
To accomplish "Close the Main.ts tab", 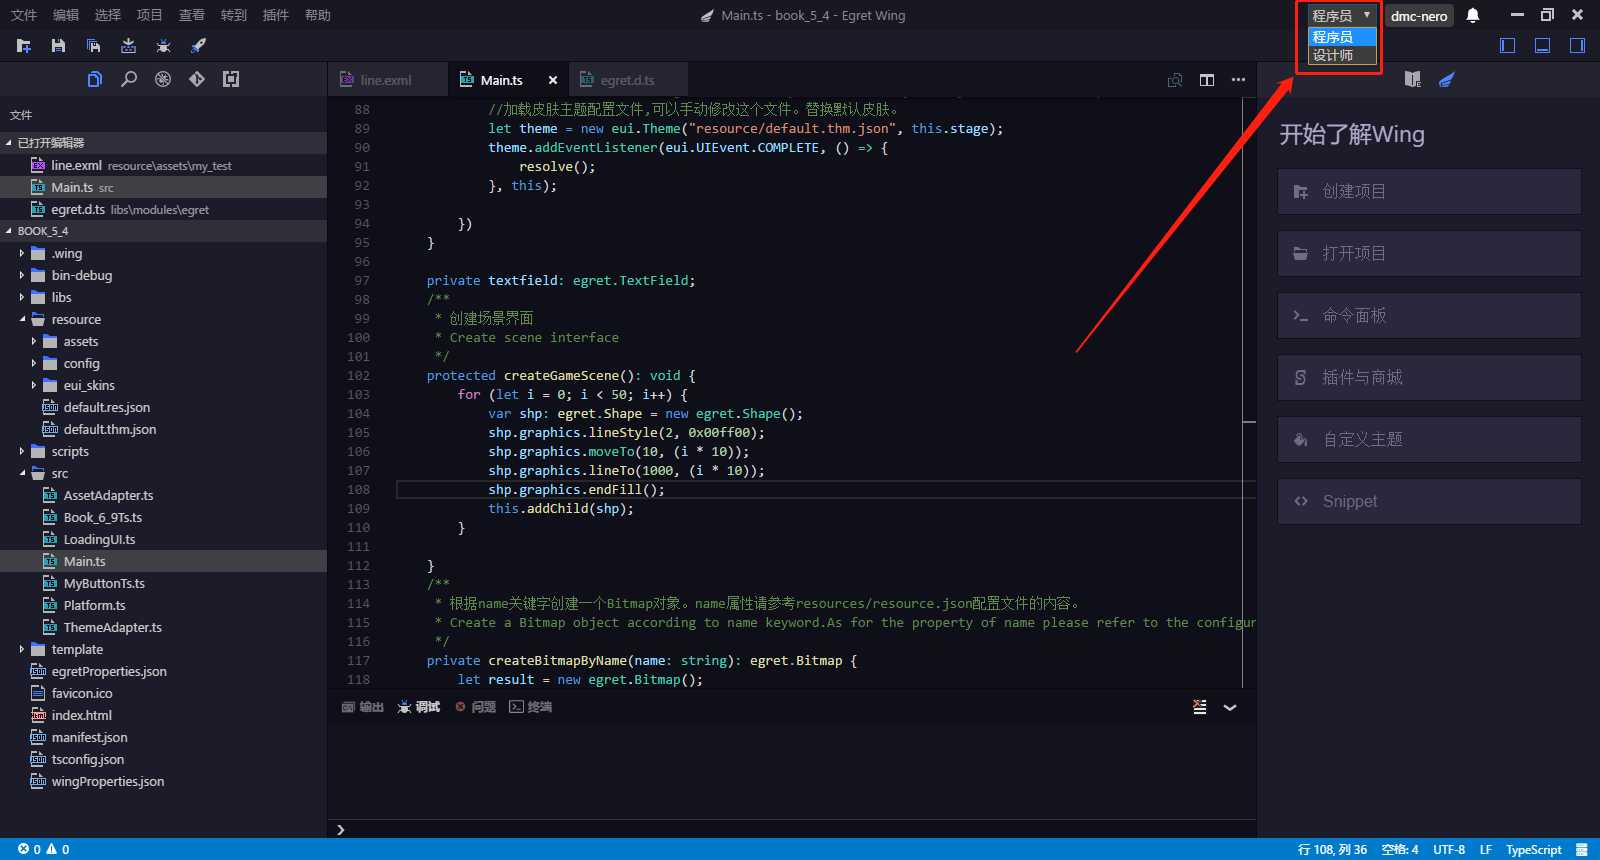I will 553,80.
